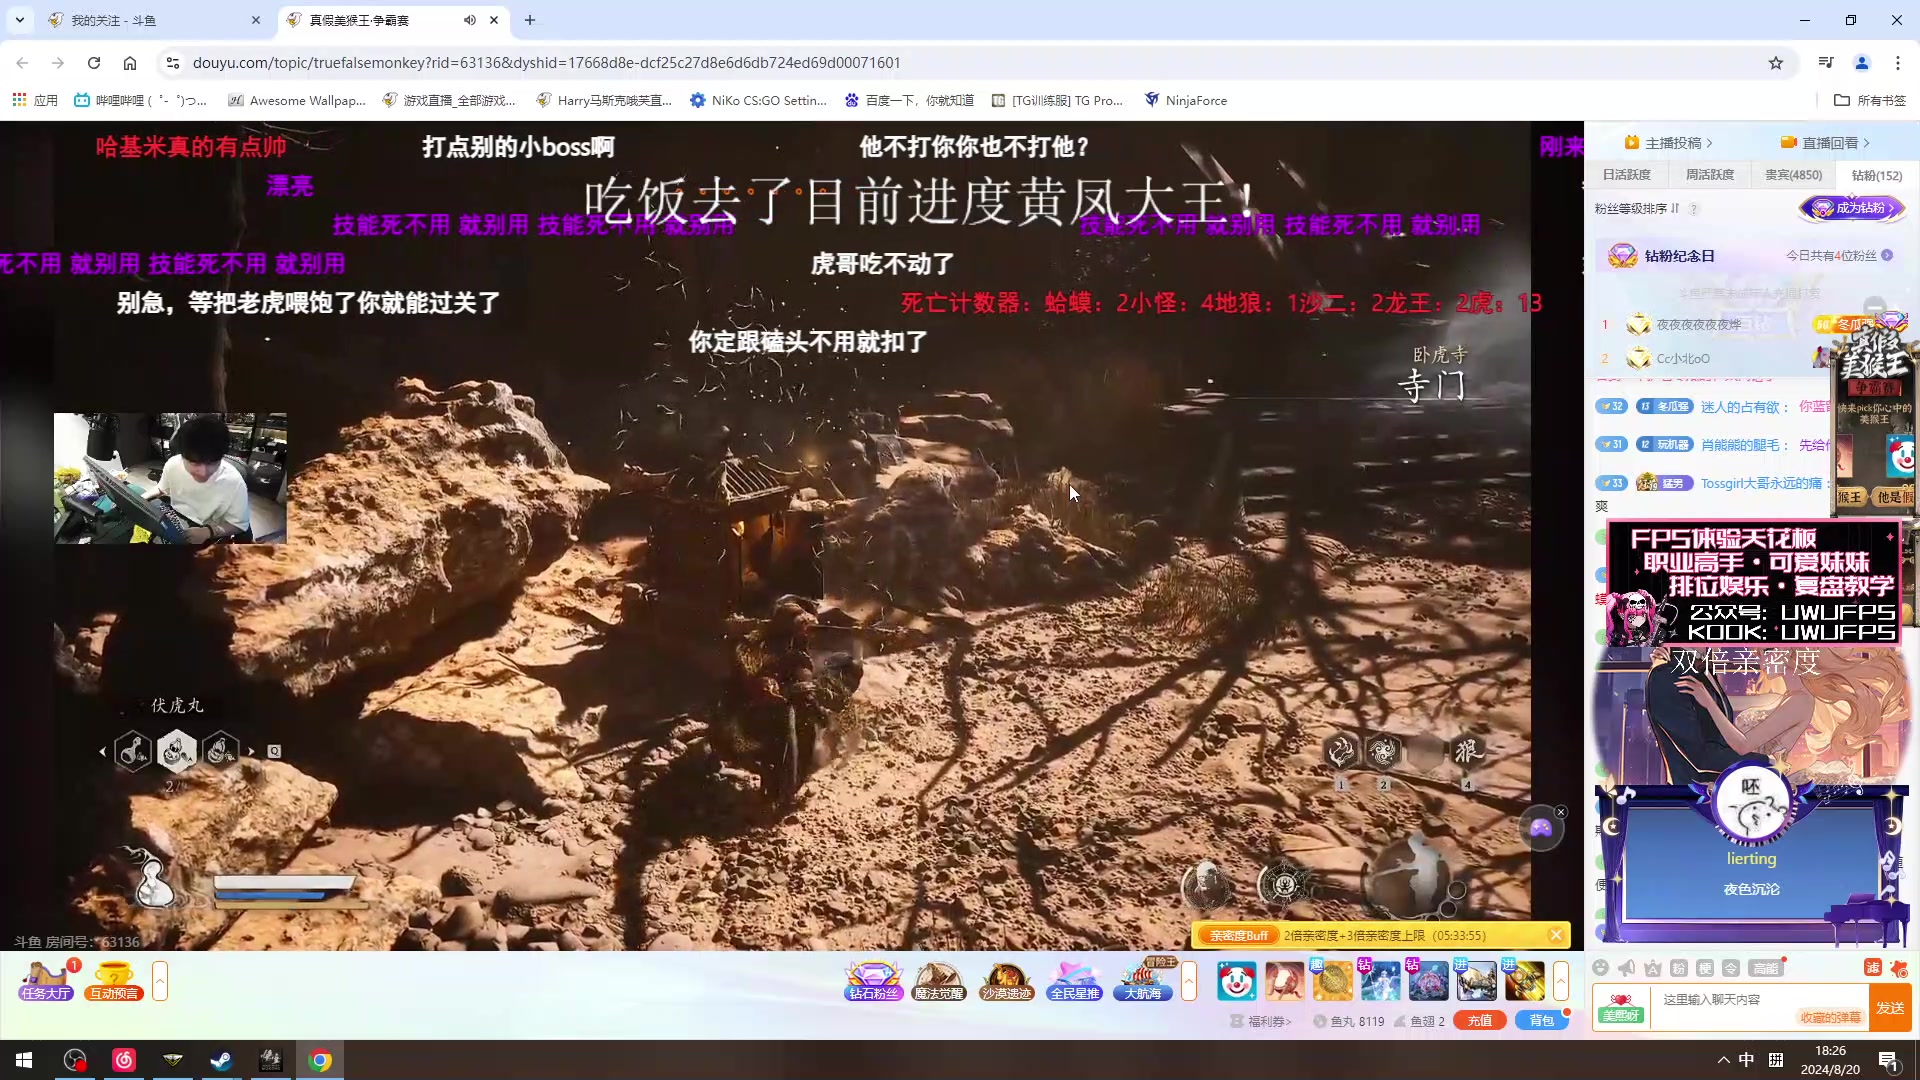
Task: Select the clown face gift icon
Action: click(x=1236, y=981)
